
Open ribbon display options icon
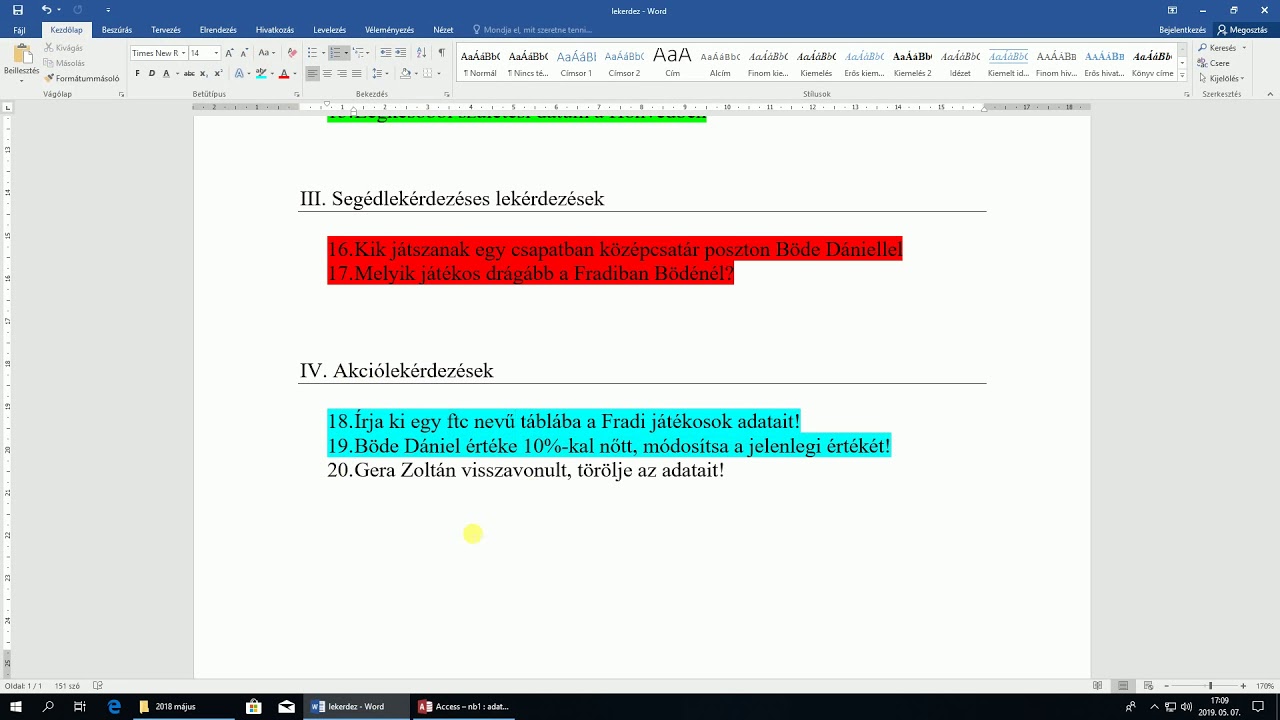pyautogui.click(x=1172, y=10)
